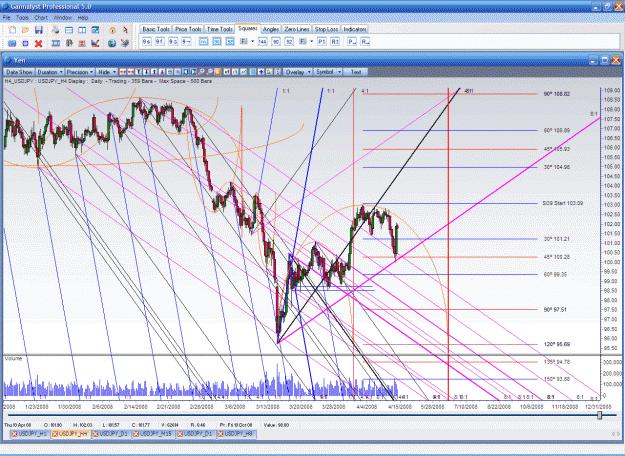Click the zoom in magnifier icon
This screenshot has height=456, width=625.
(202, 72)
